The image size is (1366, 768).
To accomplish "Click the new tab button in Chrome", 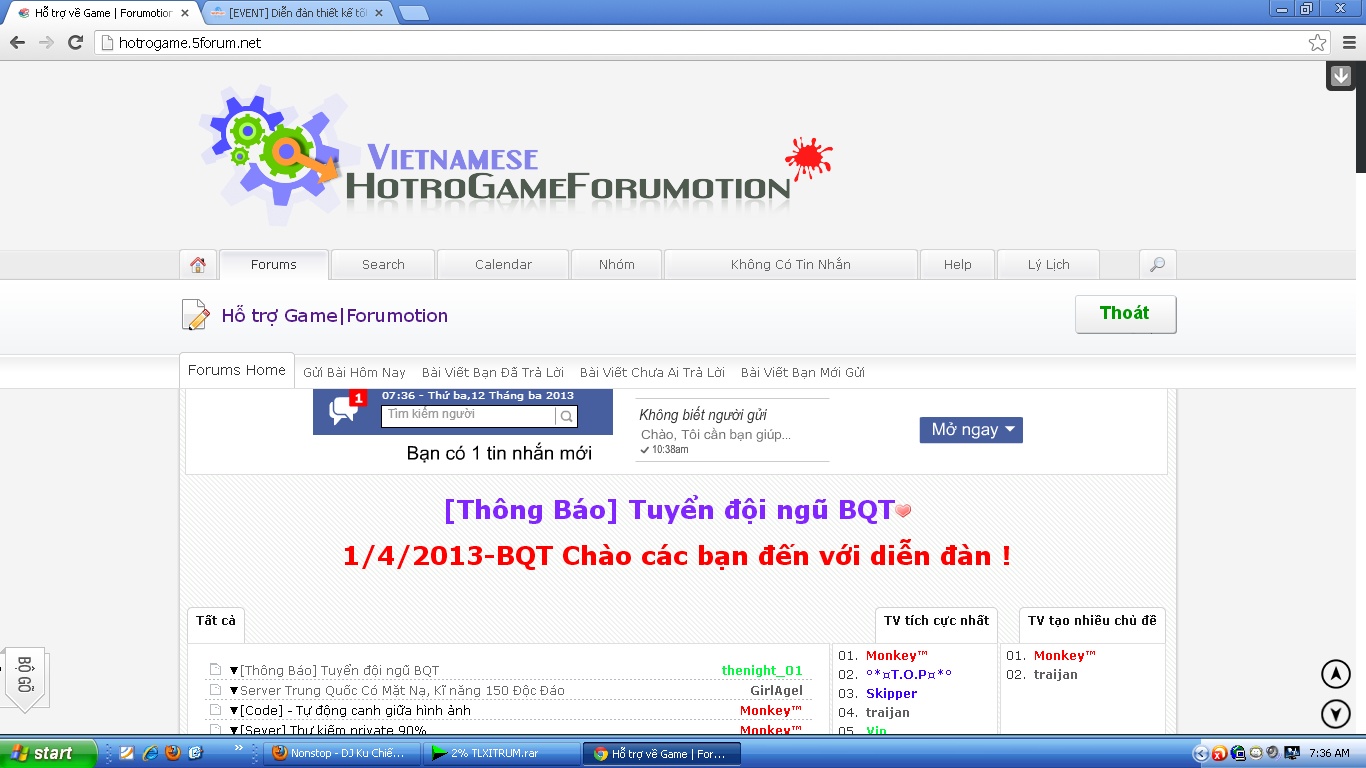I will pyautogui.click(x=414, y=13).
